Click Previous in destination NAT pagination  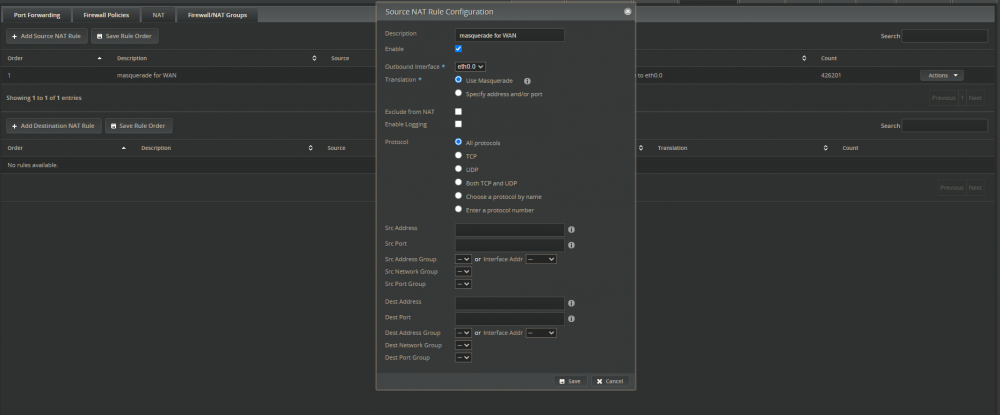point(952,188)
